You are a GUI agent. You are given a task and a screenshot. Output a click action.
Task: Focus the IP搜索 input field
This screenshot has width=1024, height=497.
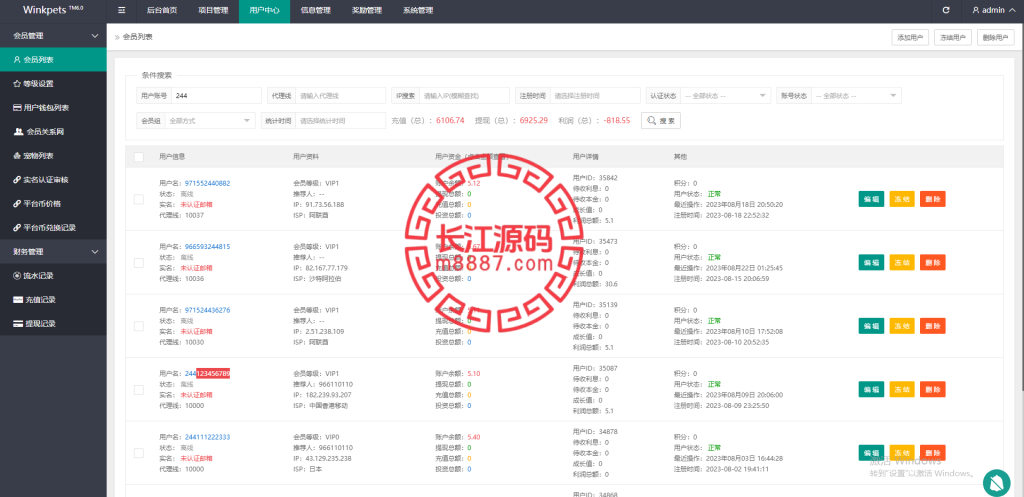coord(464,95)
